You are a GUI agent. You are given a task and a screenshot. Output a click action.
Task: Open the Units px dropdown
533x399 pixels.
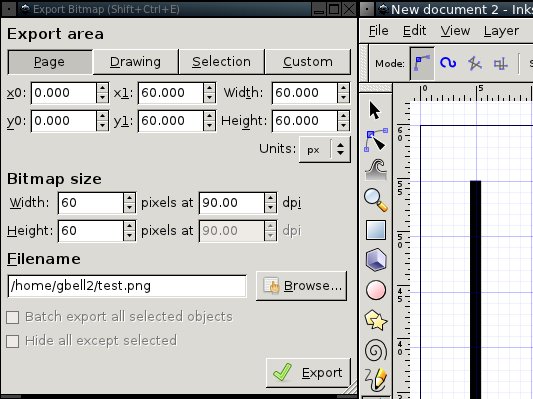[x=325, y=150]
